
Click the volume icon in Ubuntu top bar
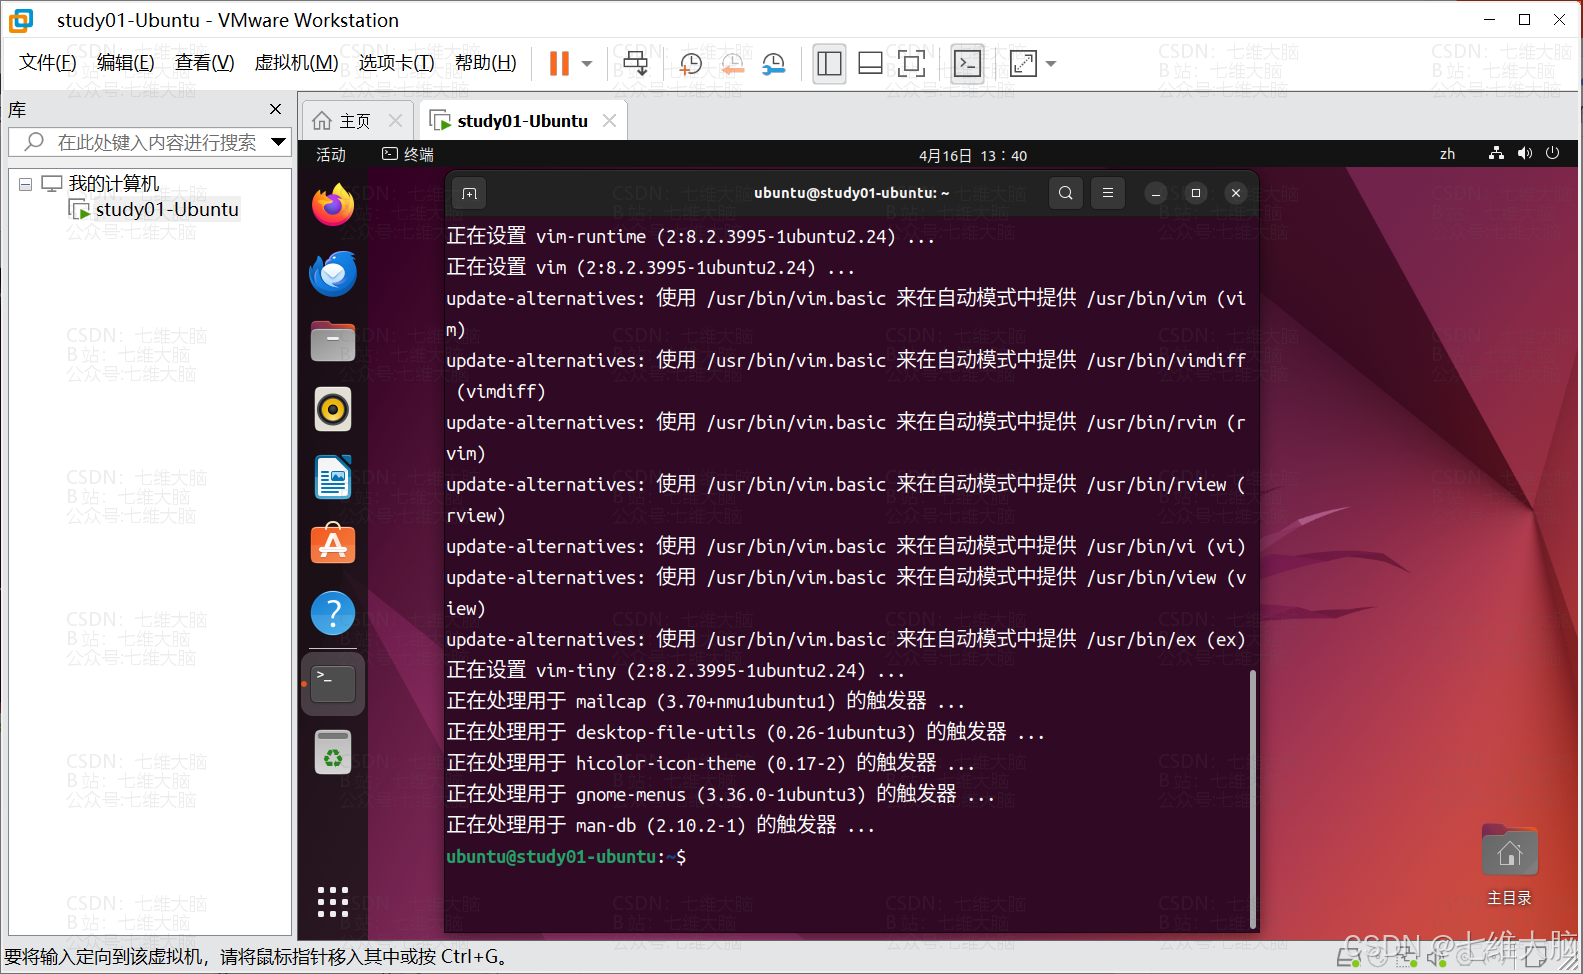click(x=1524, y=153)
